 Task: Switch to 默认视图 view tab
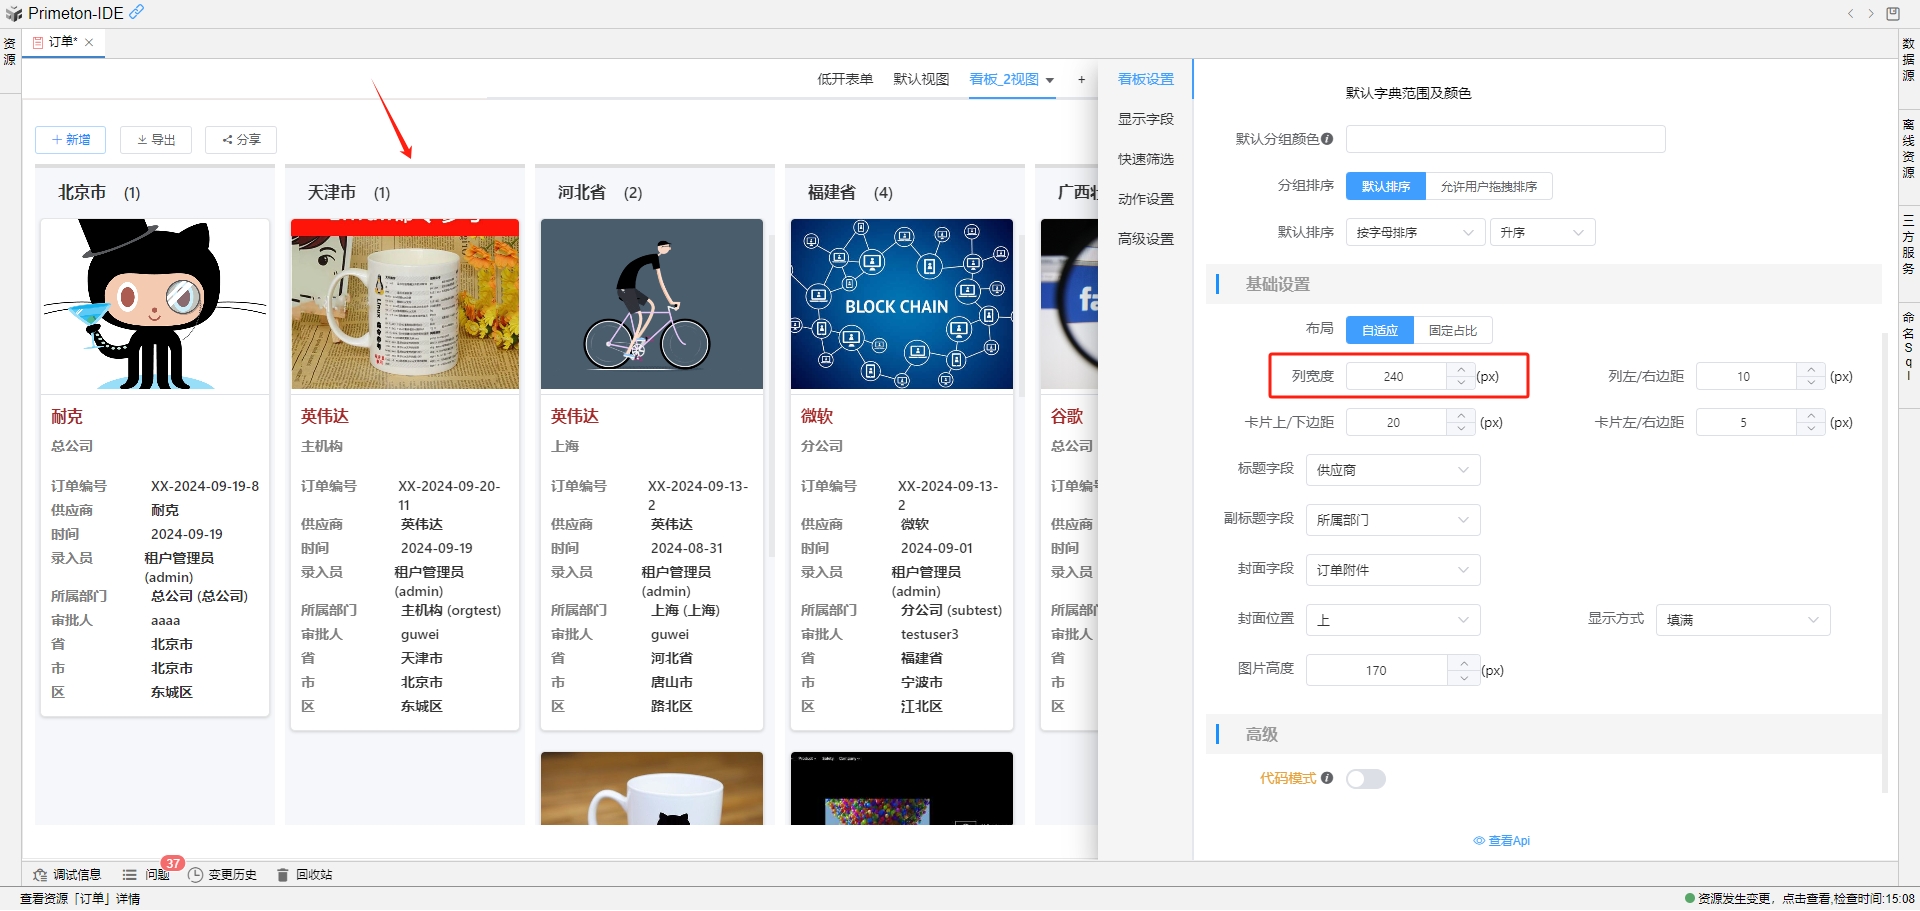coord(920,79)
